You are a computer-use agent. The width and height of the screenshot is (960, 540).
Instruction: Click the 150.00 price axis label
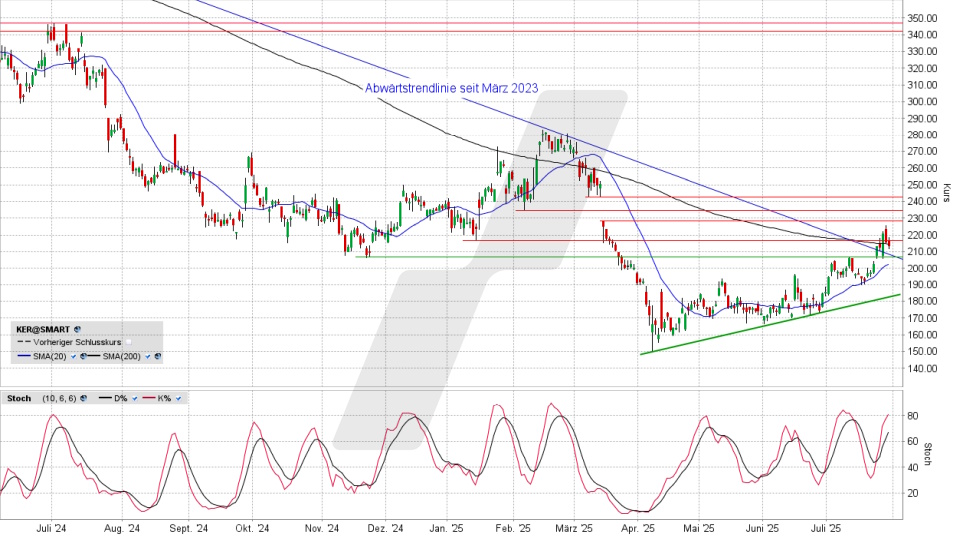(x=923, y=351)
